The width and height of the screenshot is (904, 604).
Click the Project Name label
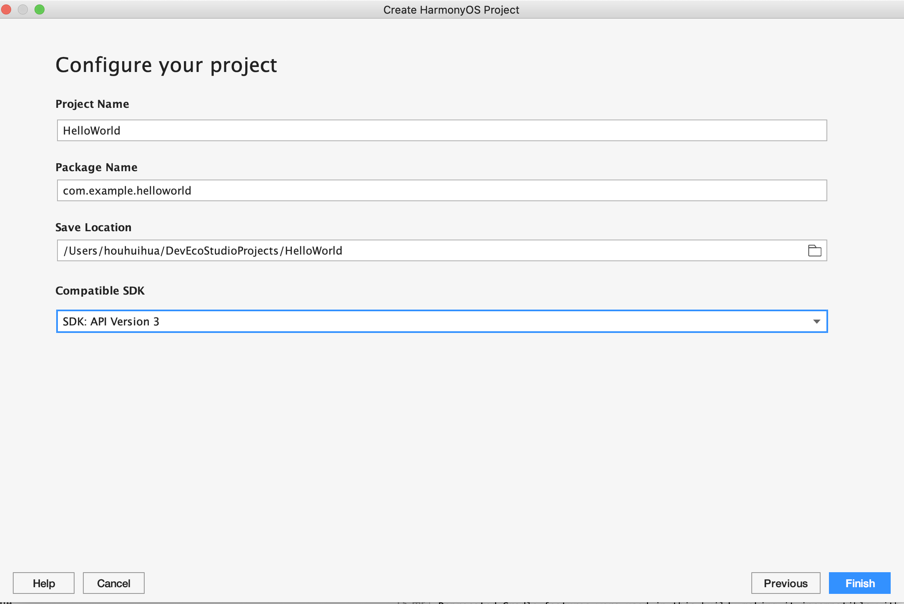pyautogui.click(x=92, y=104)
